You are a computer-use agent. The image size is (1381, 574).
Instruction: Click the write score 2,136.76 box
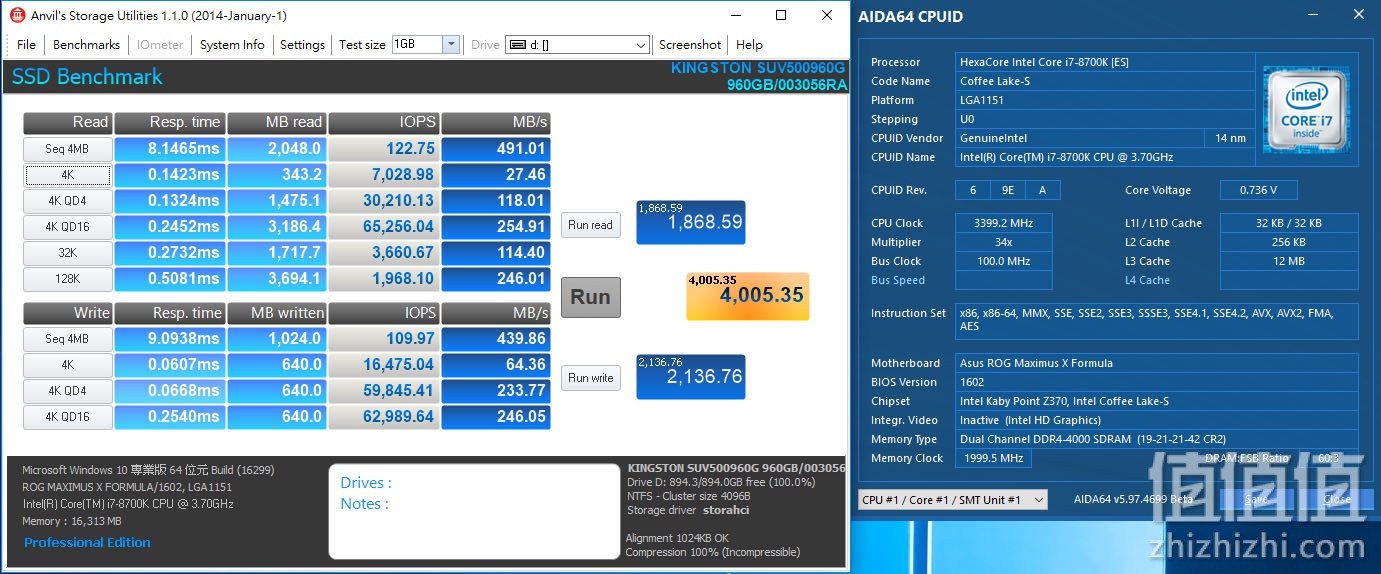click(x=691, y=377)
